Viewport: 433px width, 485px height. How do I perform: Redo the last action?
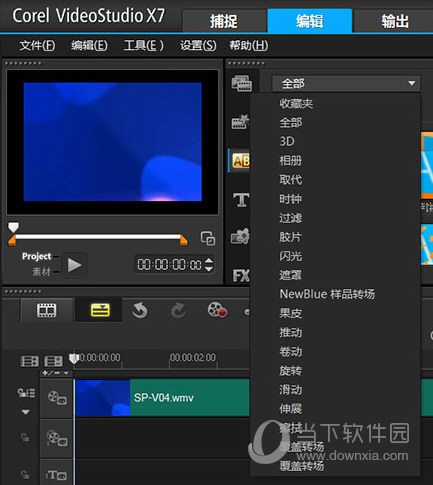click(178, 310)
